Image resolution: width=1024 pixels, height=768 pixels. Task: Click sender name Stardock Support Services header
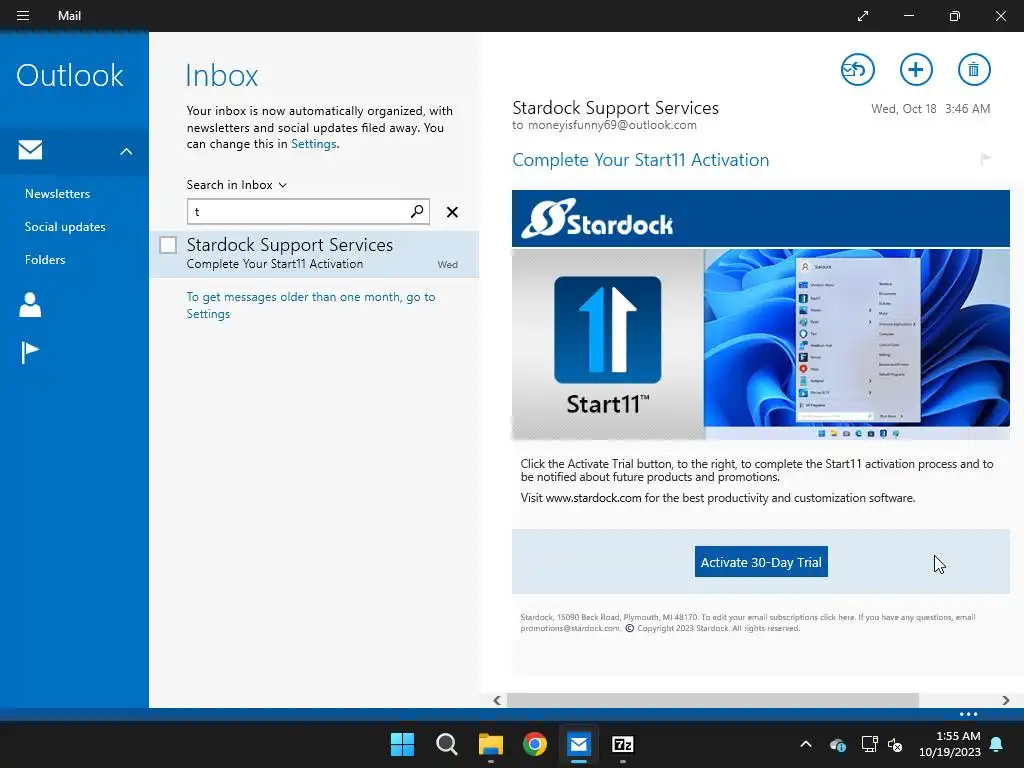tap(615, 108)
